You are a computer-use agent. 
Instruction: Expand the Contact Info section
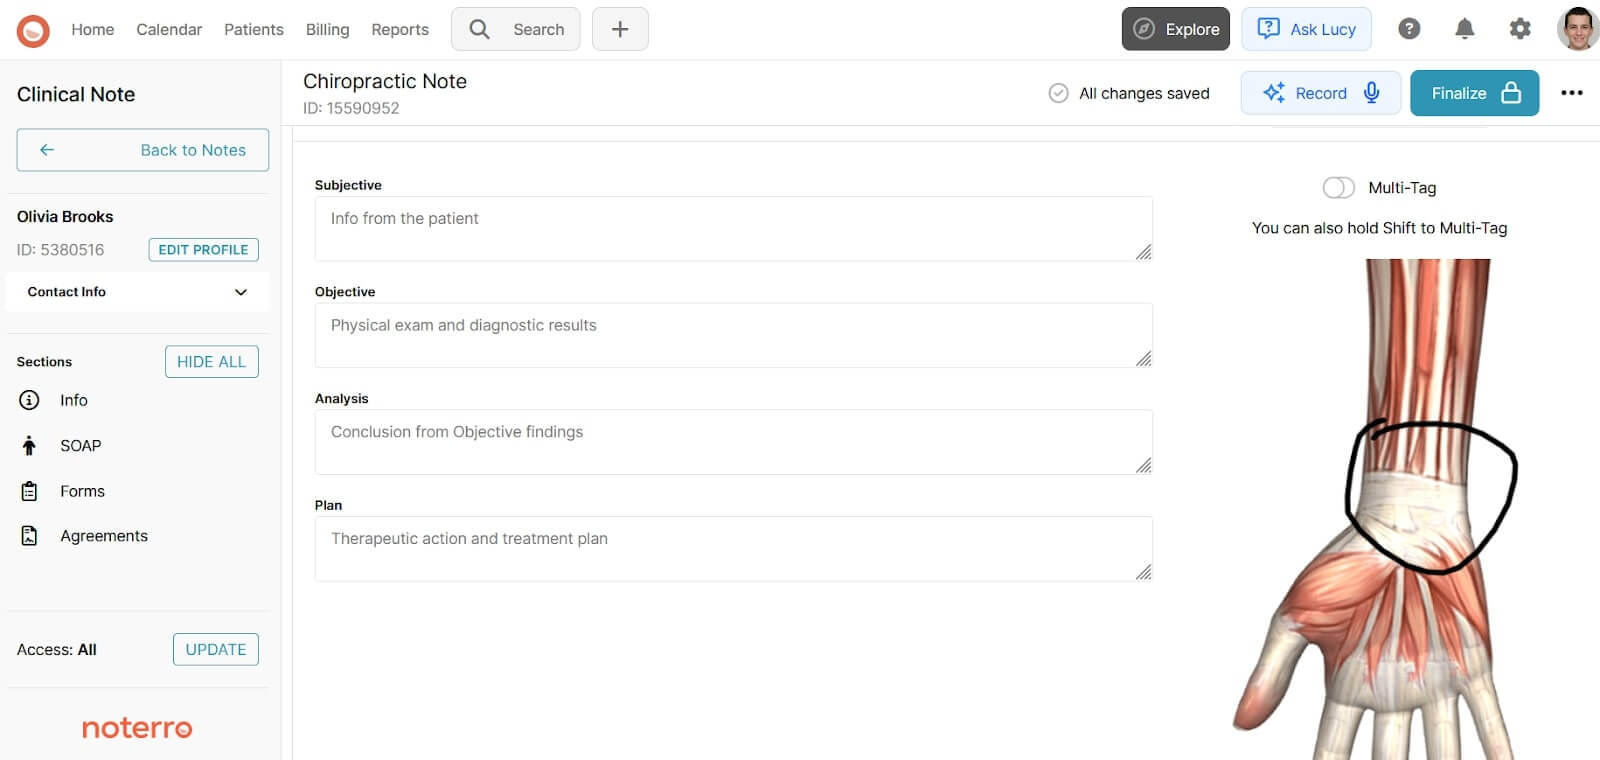(138, 292)
